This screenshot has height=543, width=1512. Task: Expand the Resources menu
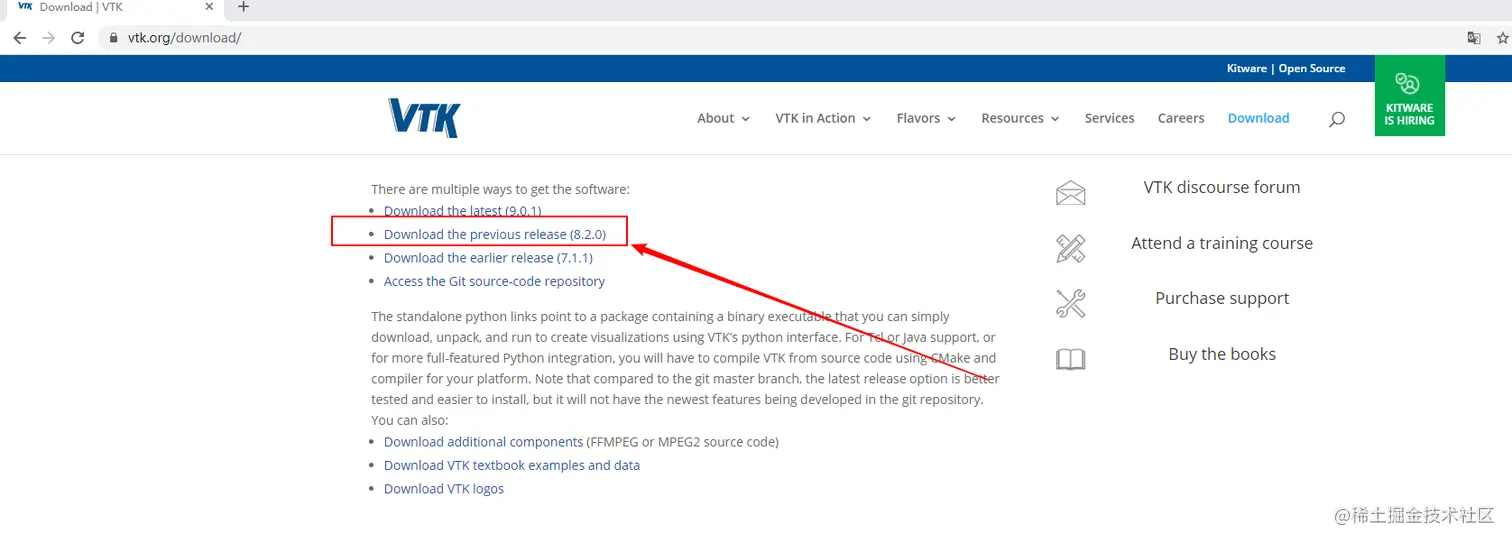pyautogui.click(x=1020, y=118)
